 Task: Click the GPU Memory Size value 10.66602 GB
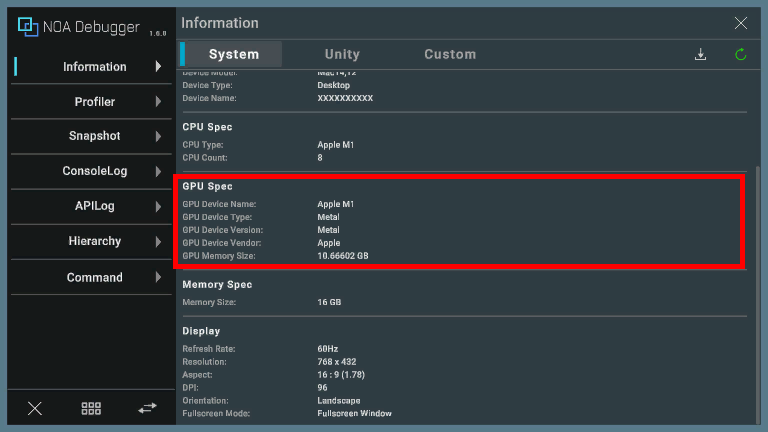point(343,256)
